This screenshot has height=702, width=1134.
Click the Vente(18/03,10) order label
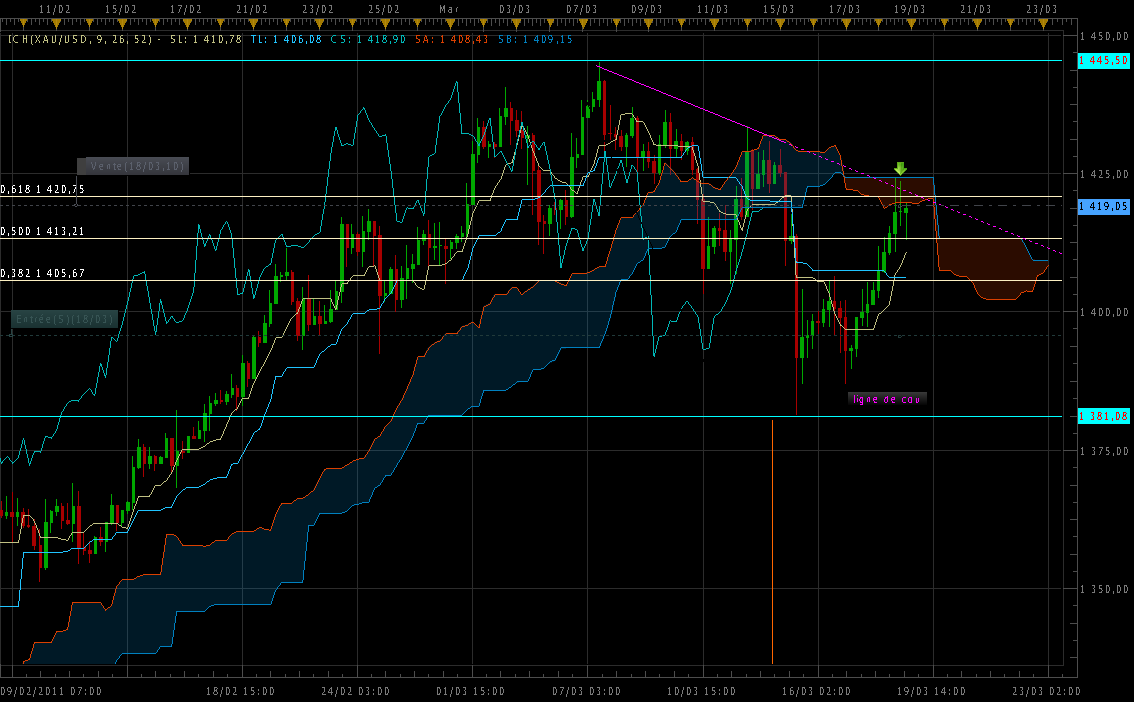134,166
